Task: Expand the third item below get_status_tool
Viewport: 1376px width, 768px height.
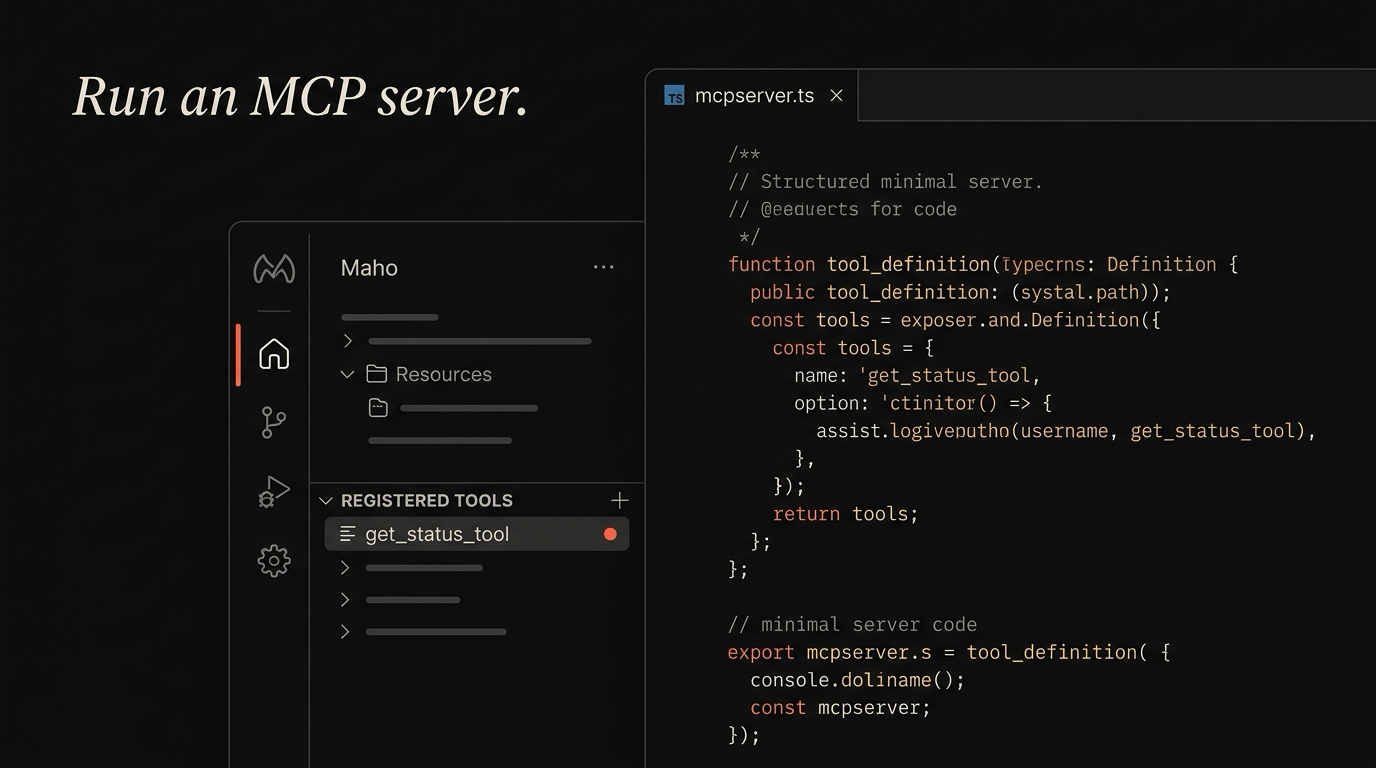Action: pos(345,632)
